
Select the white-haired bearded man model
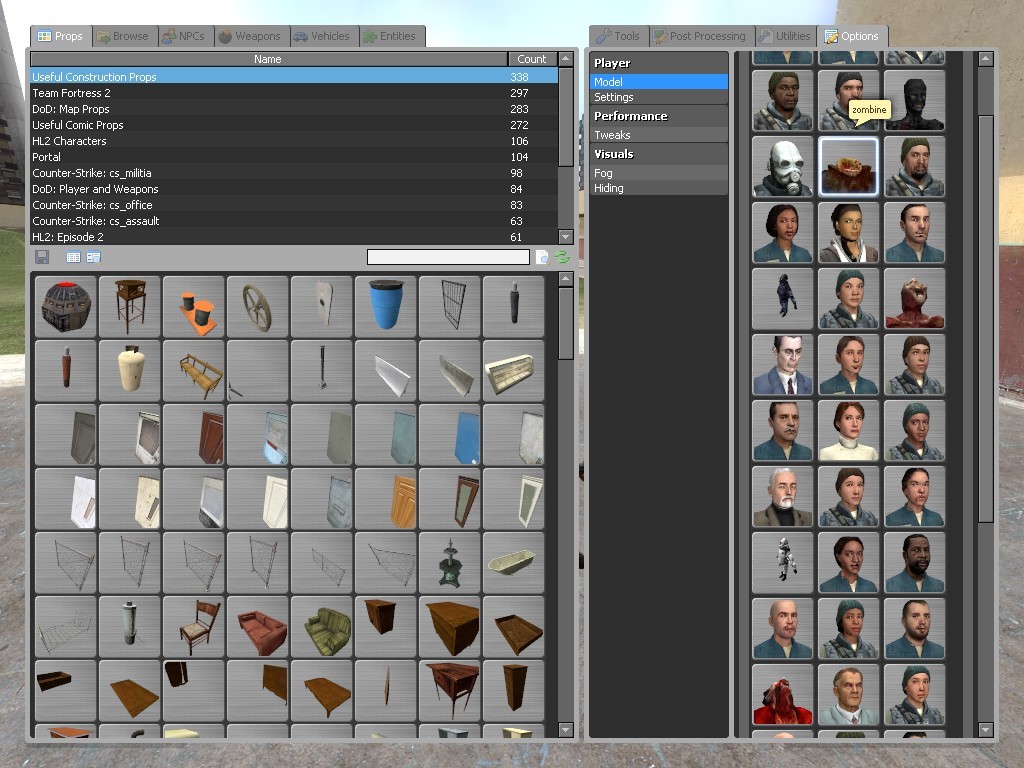click(x=782, y=496)
